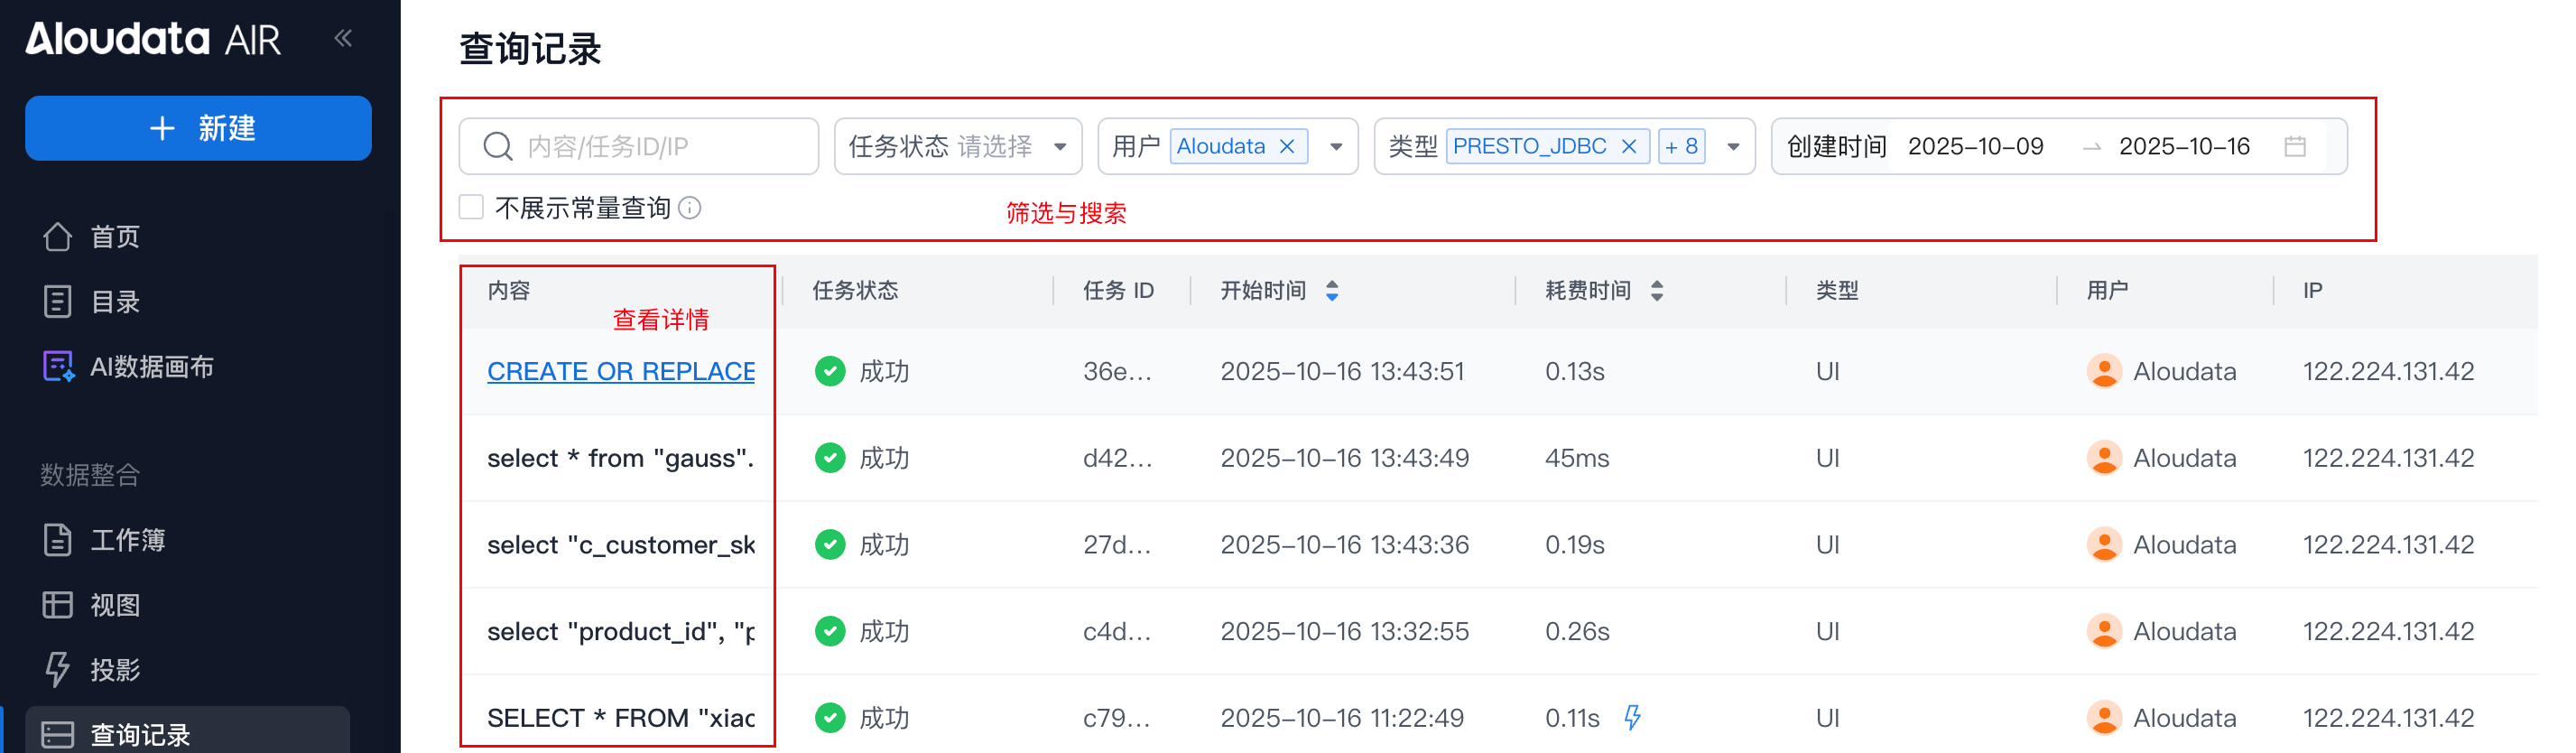Sort by 开始时间 column sort icon
This screenshot has width=2576, height=753.
[x=1332, y=291]
